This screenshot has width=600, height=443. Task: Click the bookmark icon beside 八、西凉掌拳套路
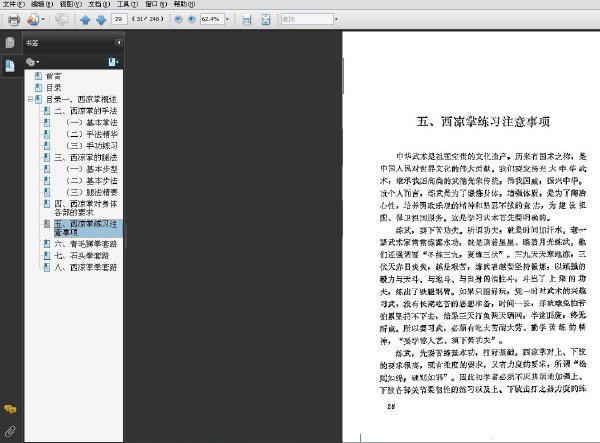pyautogui.click(x=47, y=267)
